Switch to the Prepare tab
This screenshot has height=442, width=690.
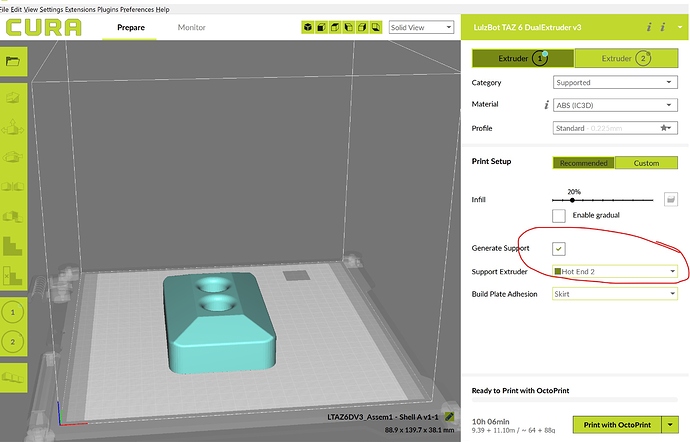(x=131, y=27)
